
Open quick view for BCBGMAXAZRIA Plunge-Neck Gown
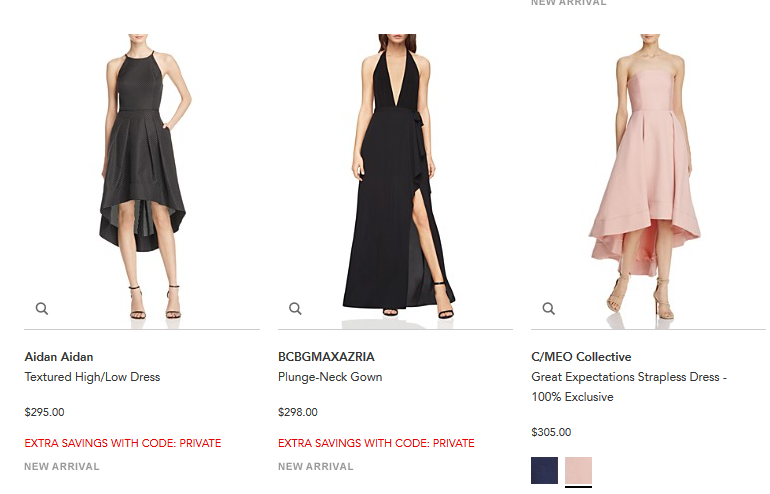click(x=295, y=308)
